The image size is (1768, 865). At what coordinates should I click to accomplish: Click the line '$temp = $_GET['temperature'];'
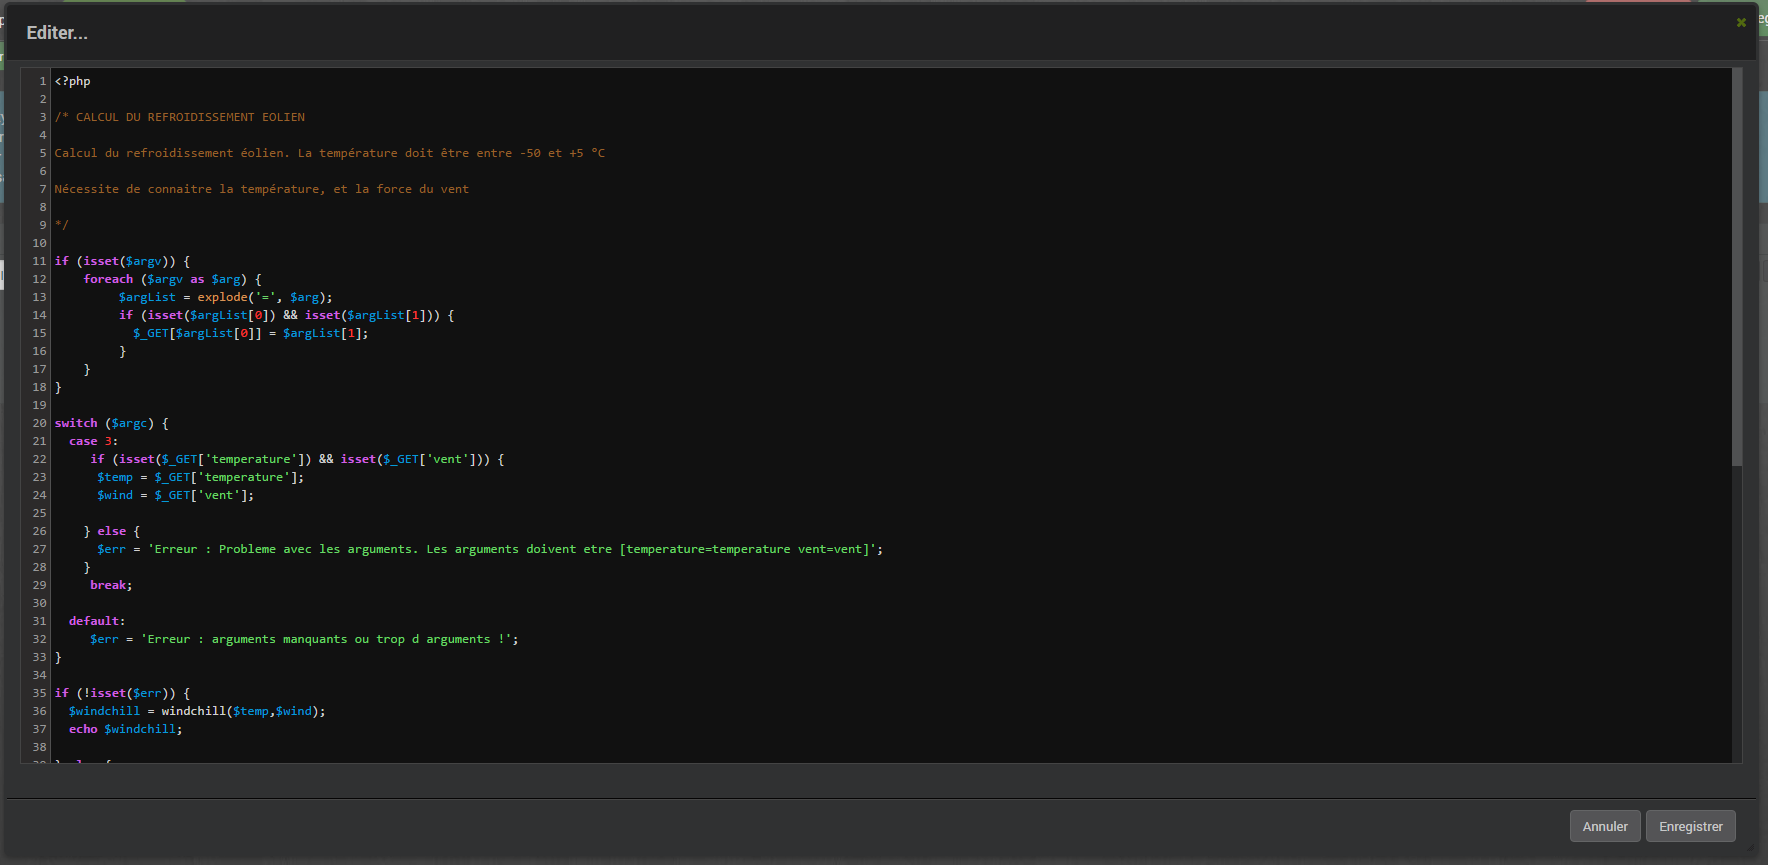200,477
